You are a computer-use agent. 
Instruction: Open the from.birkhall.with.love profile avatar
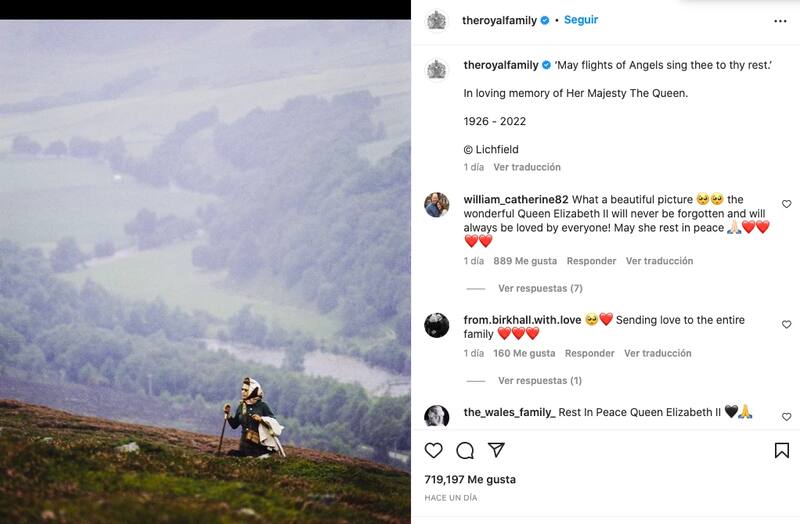point(436,325)
